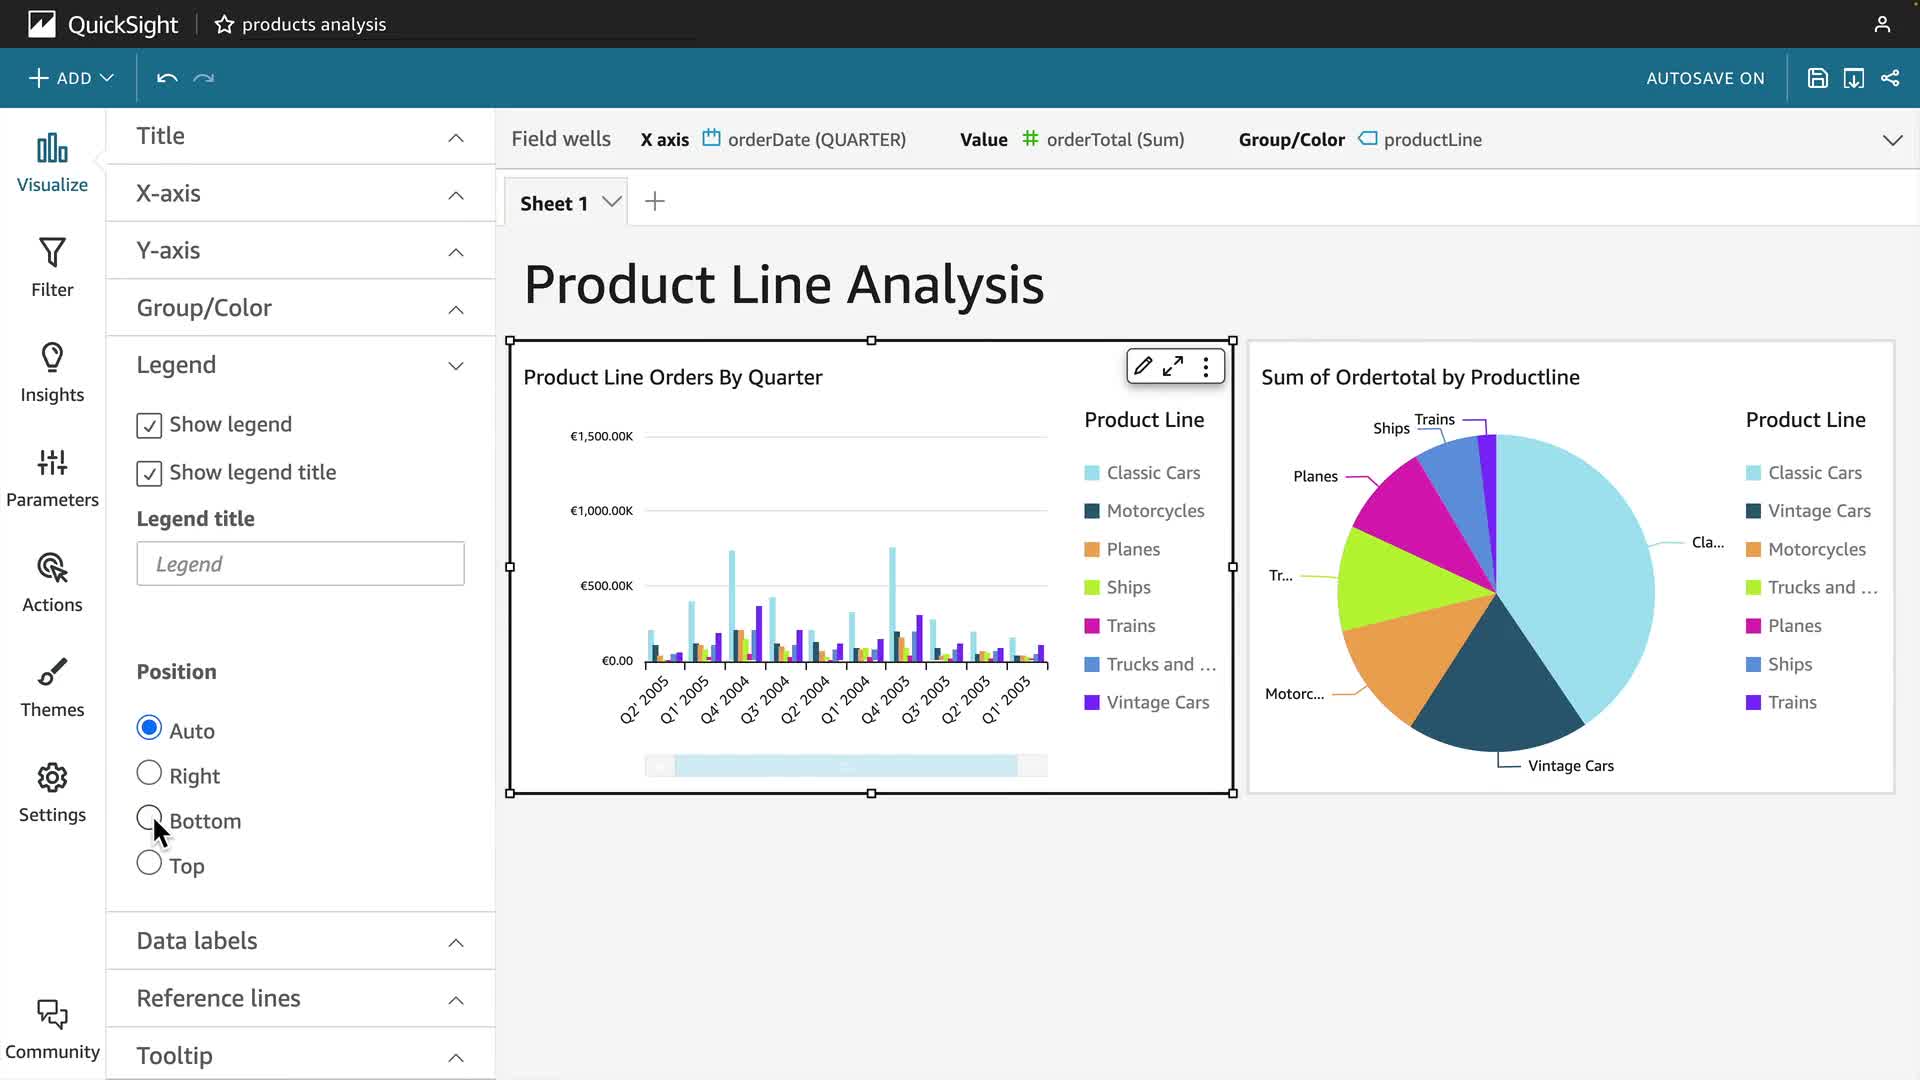The height and width of the screenshot is (1080, 1920).
Task: Add a new sheet with plus button
Action: coord(655,202)
